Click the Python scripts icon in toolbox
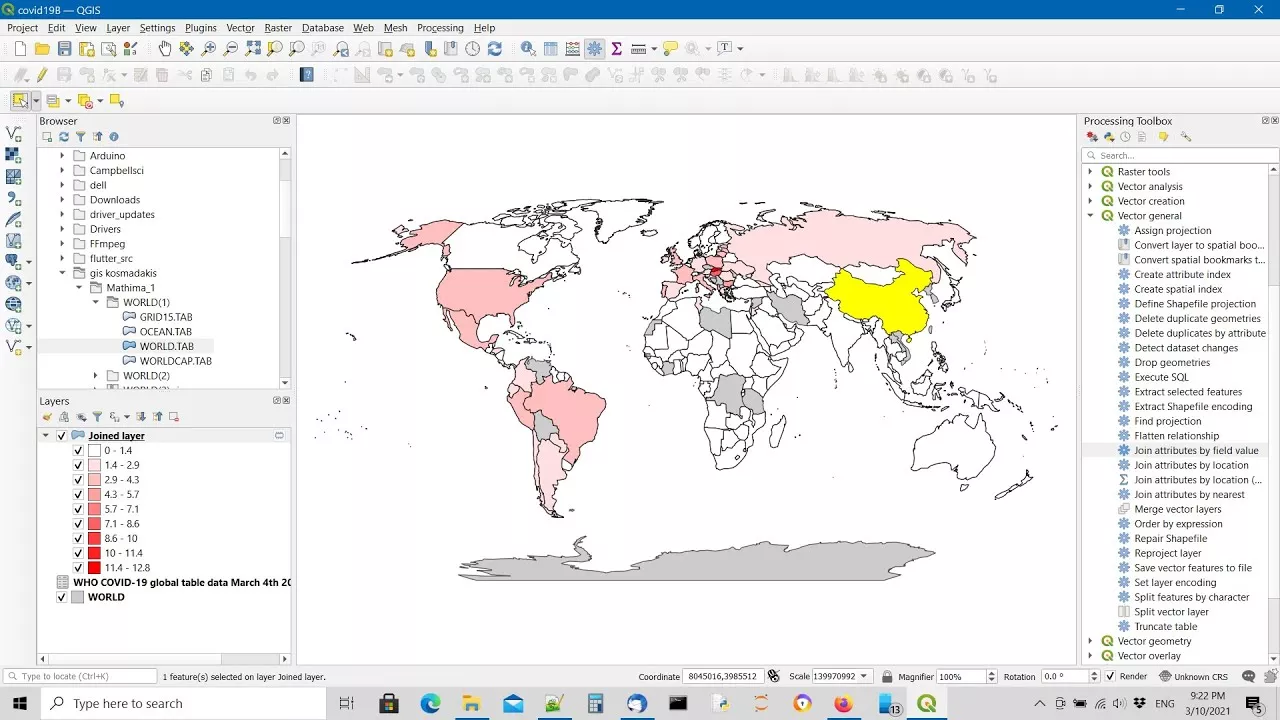This screenshot has height=720, width=1280. 1109,137
